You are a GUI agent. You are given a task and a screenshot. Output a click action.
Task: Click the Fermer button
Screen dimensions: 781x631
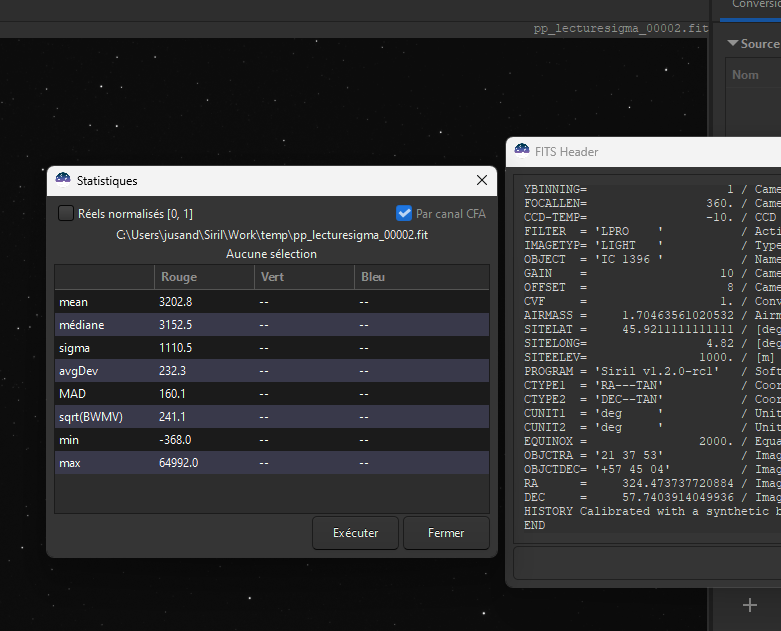pos(446,533)
